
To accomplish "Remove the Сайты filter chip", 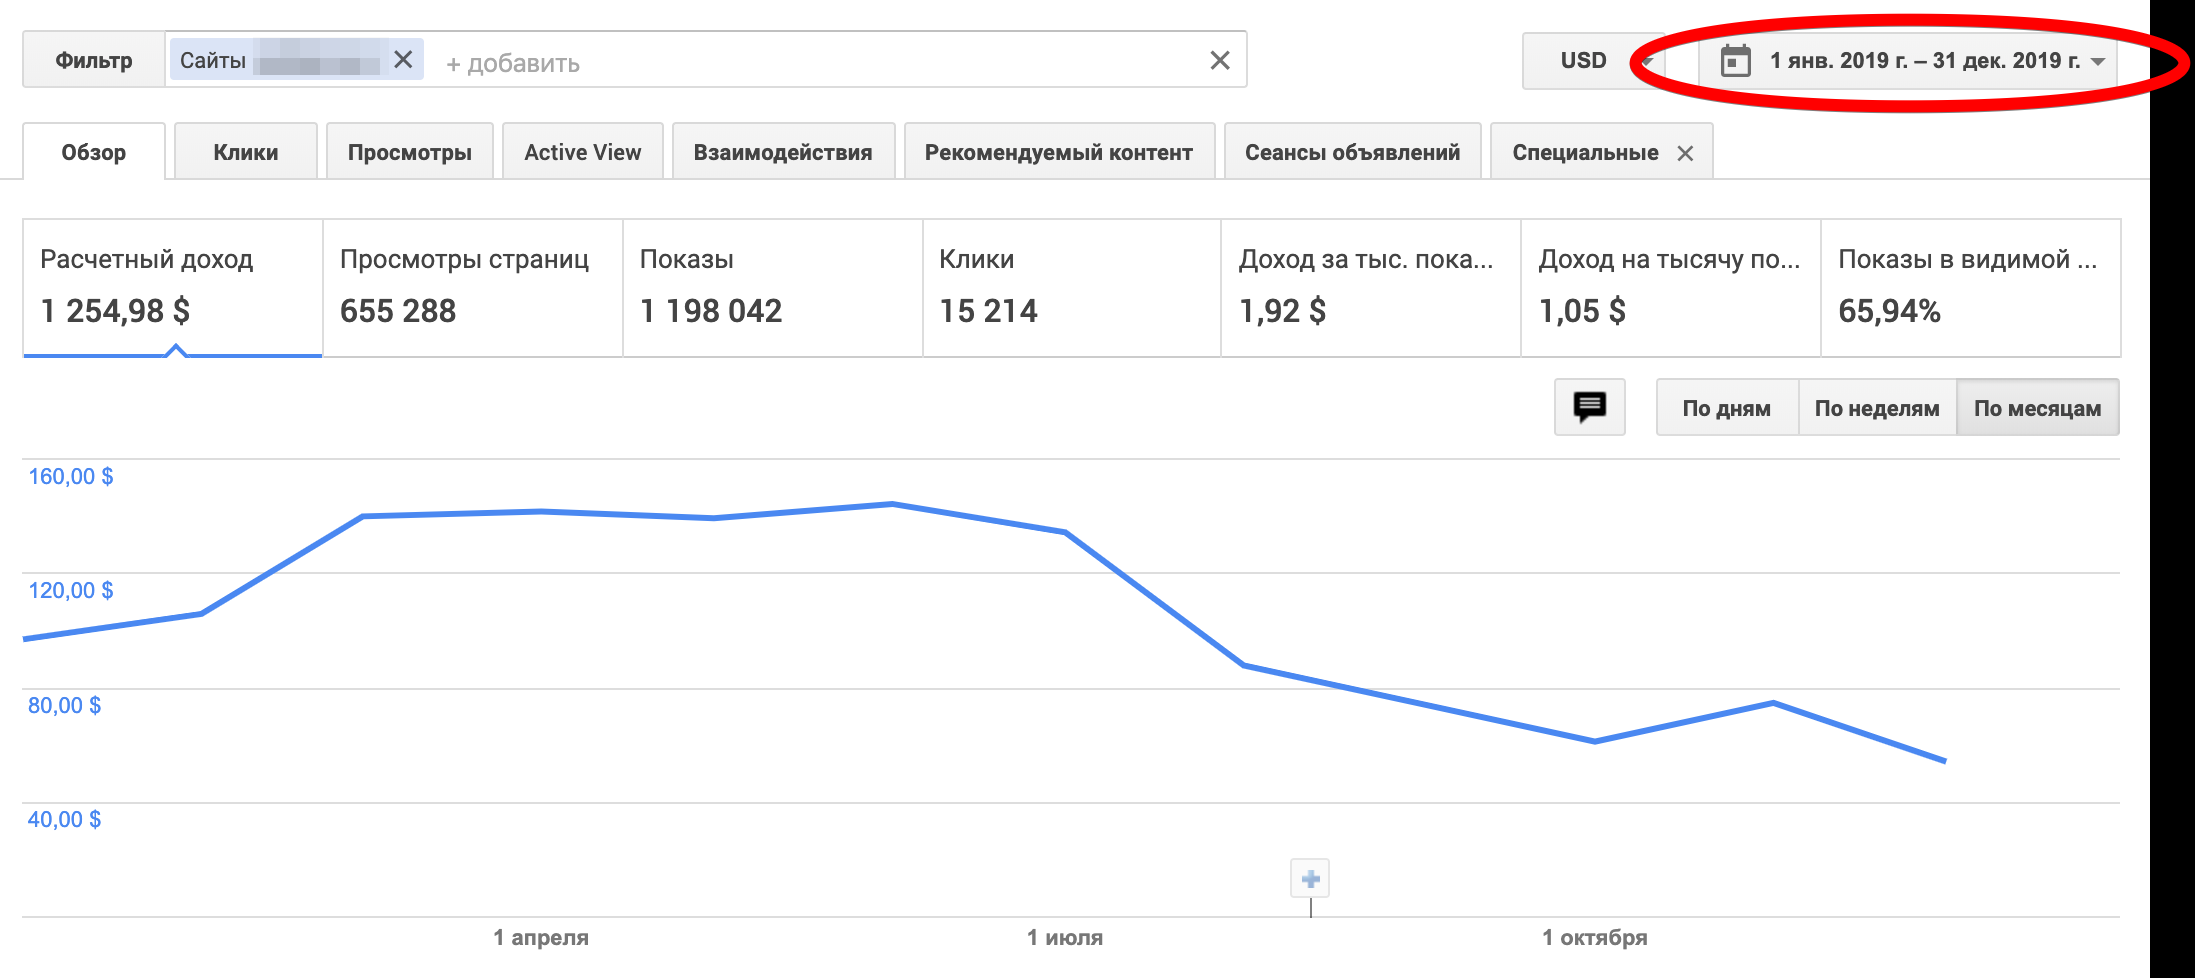I will [403, 60].
